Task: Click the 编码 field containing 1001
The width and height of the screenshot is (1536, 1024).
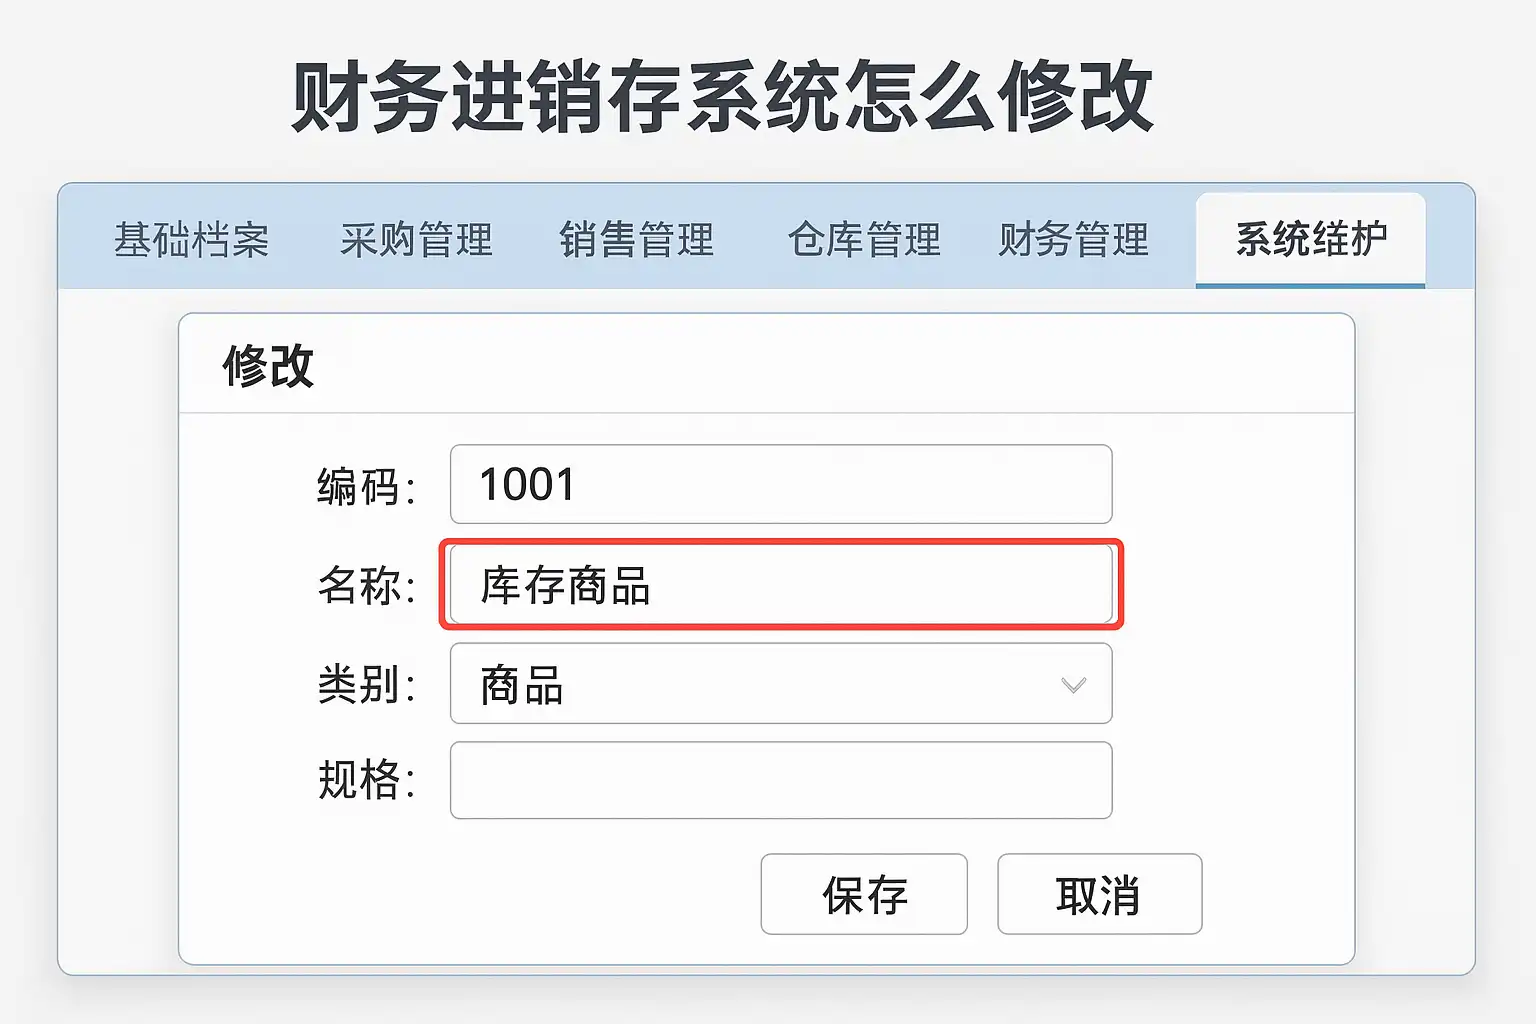Action: coord(780,485)
